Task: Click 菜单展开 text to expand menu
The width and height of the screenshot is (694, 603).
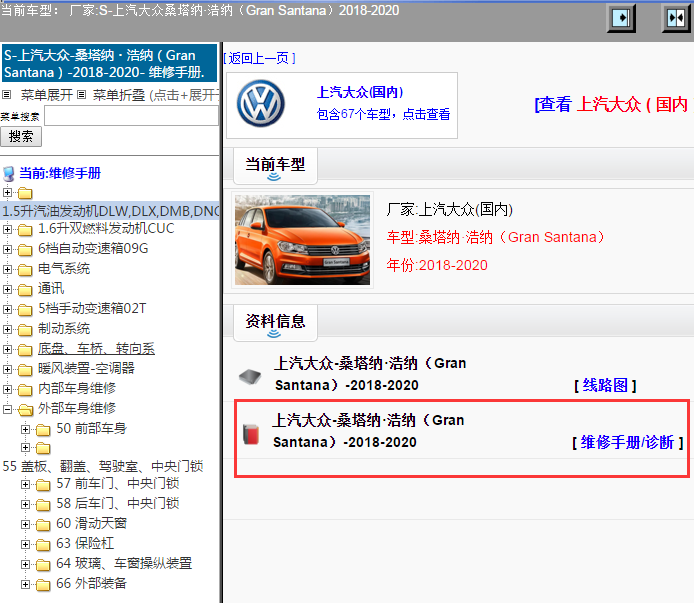Action: (46, 94)
